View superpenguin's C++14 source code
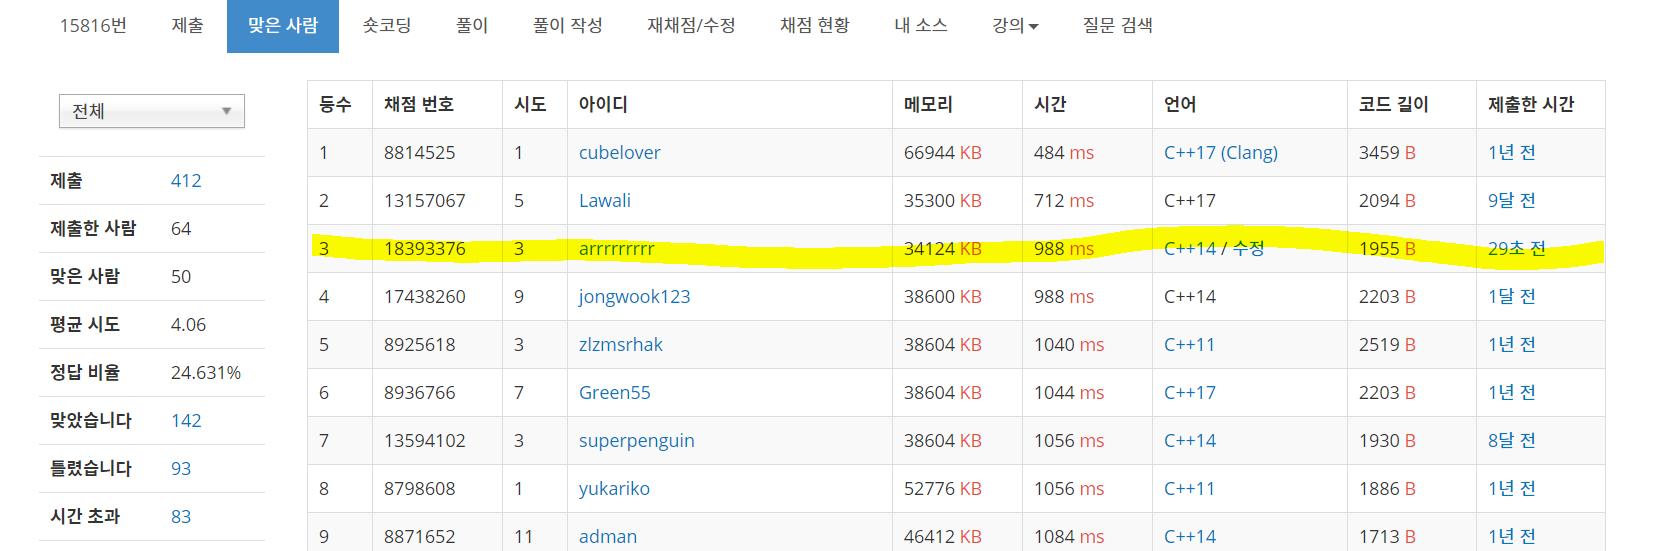 point(1190,441)
